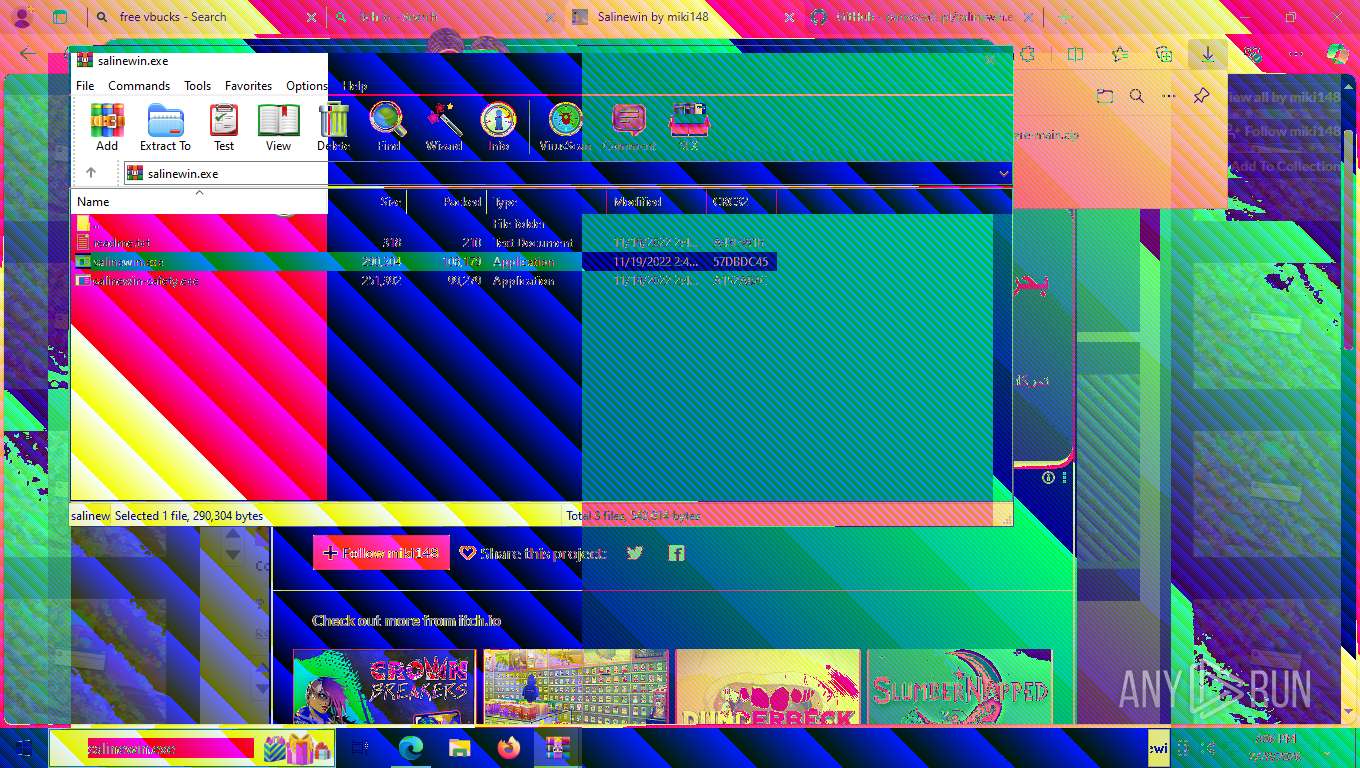Select the parent folder '..' row
The width and height of the screenshot is (1360, 768).
coord(424,223)
